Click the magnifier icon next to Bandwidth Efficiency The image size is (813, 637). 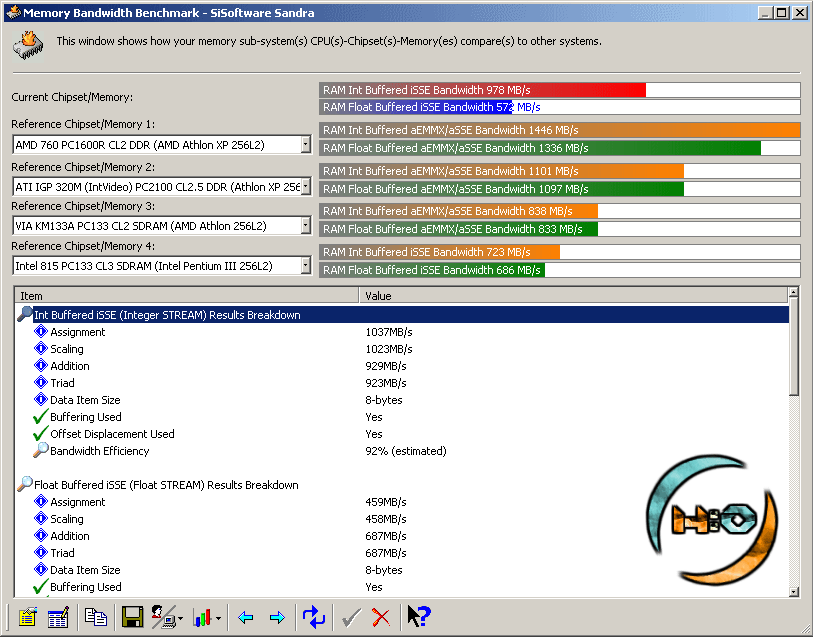pos(40,450)
